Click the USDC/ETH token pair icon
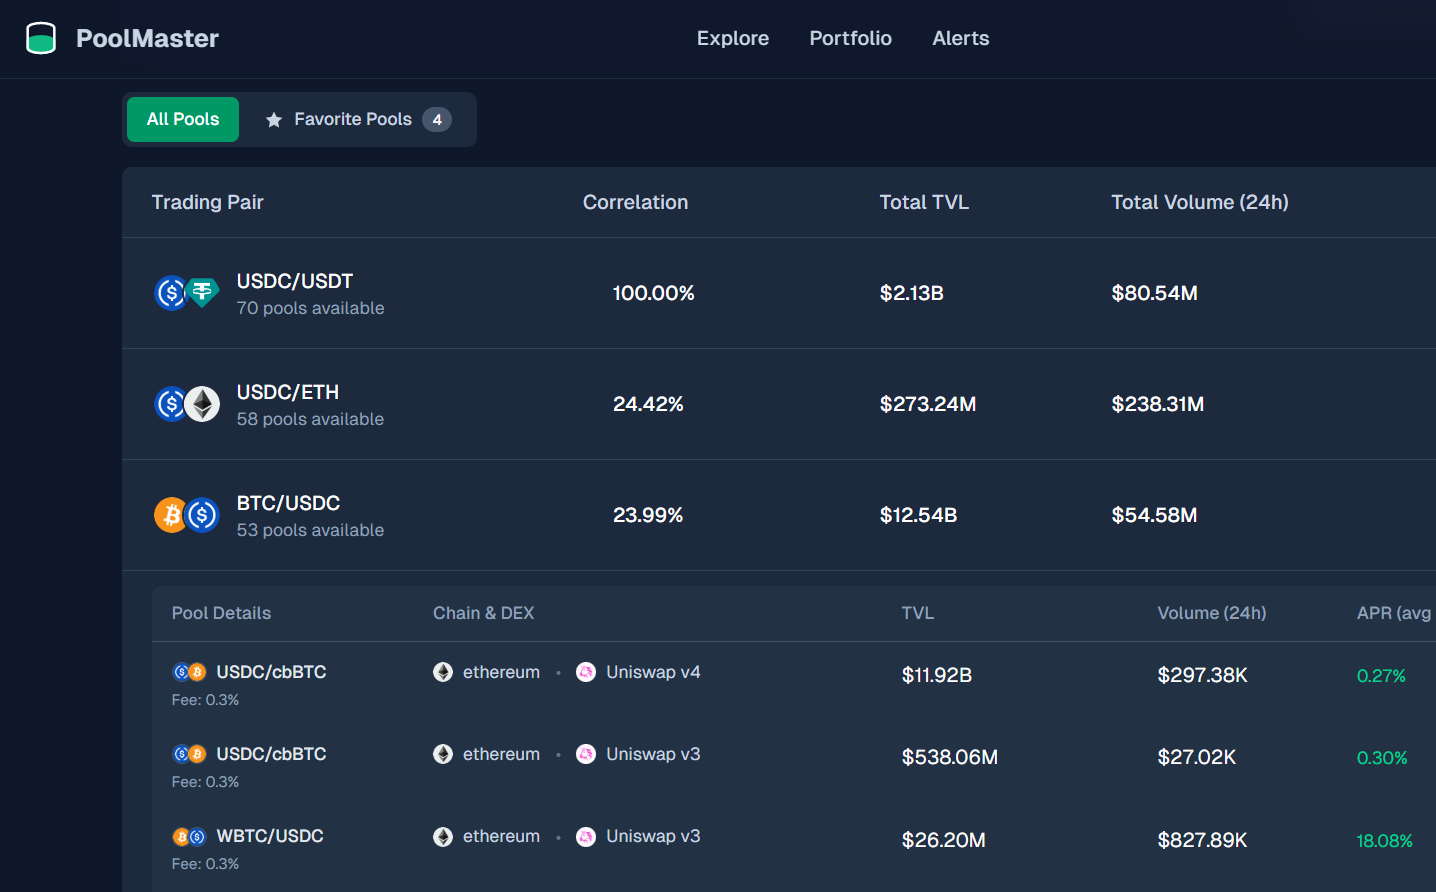The width and height of the screenshot is (1436, 892). [187, 404]
